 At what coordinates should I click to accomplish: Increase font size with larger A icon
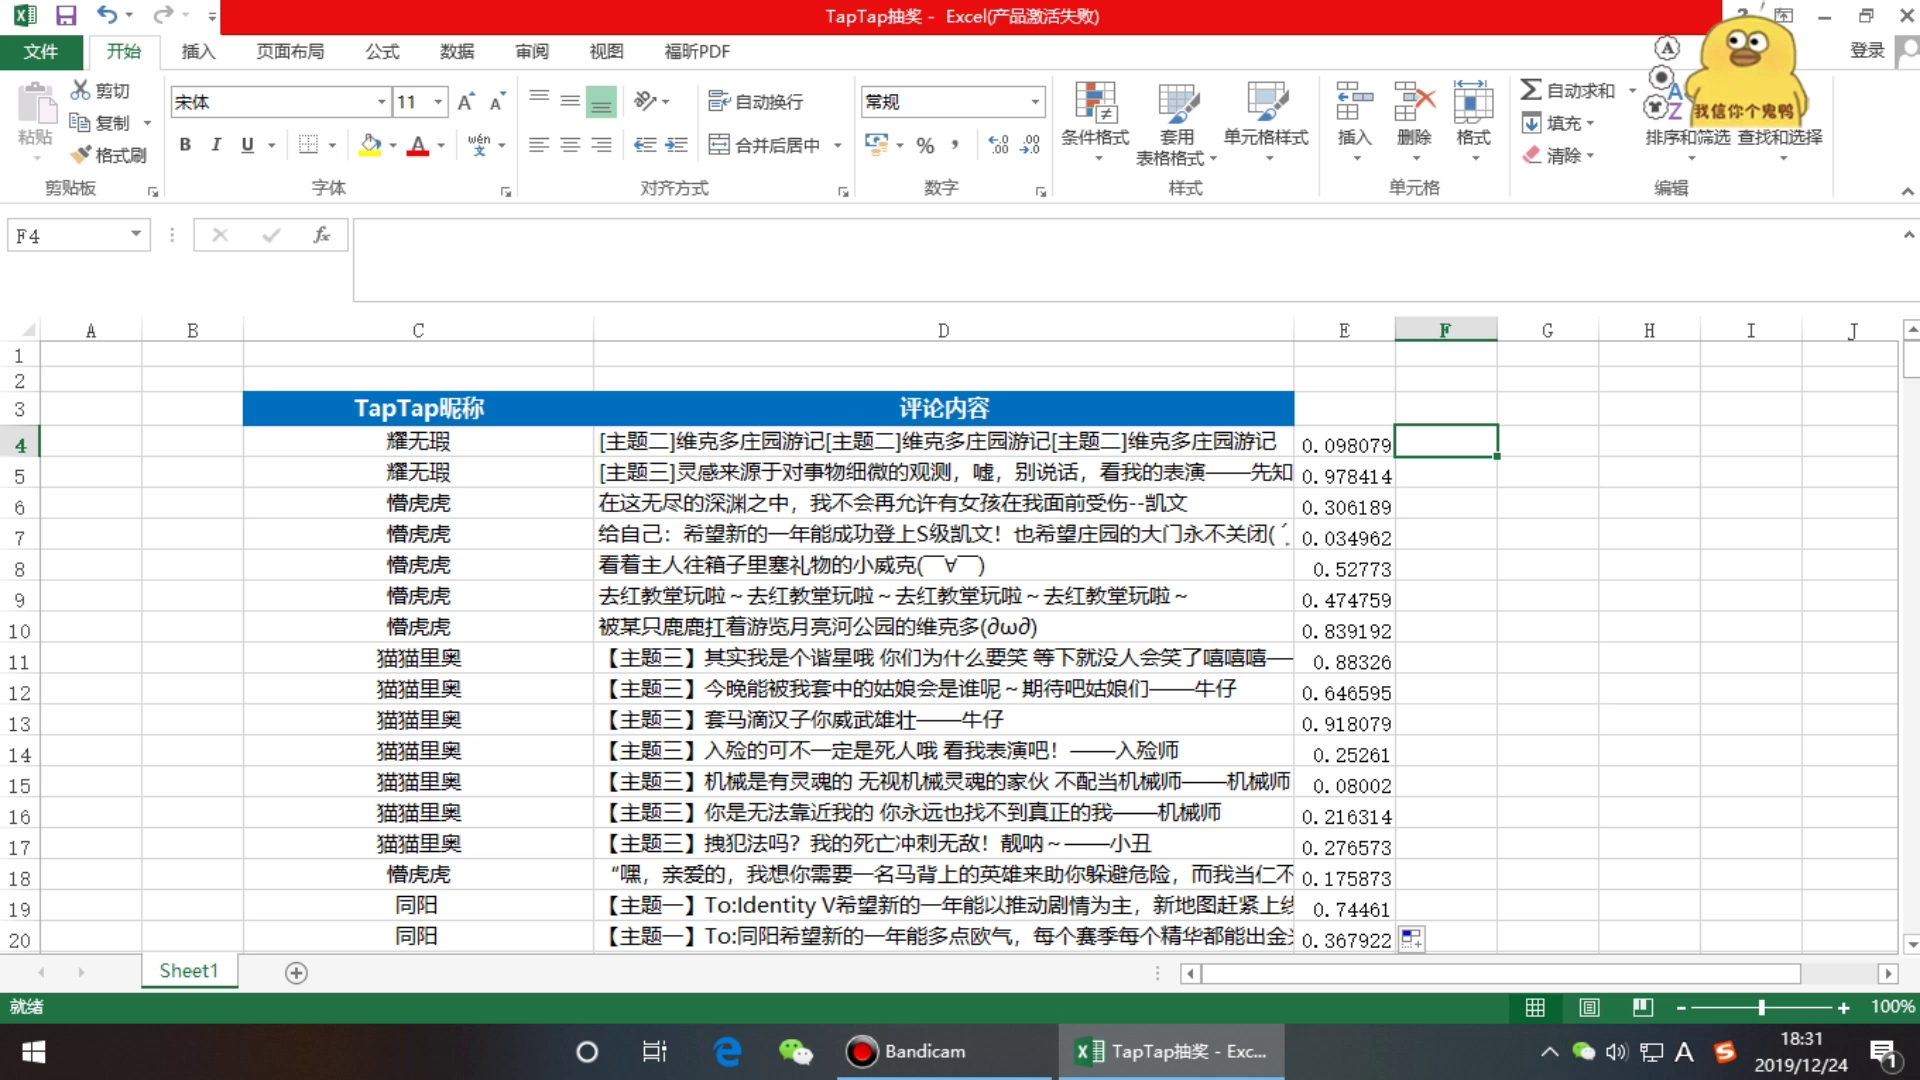coord(466,101)
